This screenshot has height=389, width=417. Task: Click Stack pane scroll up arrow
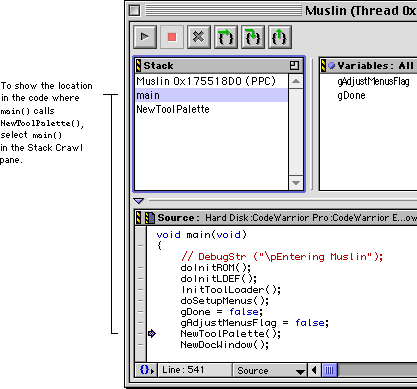[x=296, y=81]
